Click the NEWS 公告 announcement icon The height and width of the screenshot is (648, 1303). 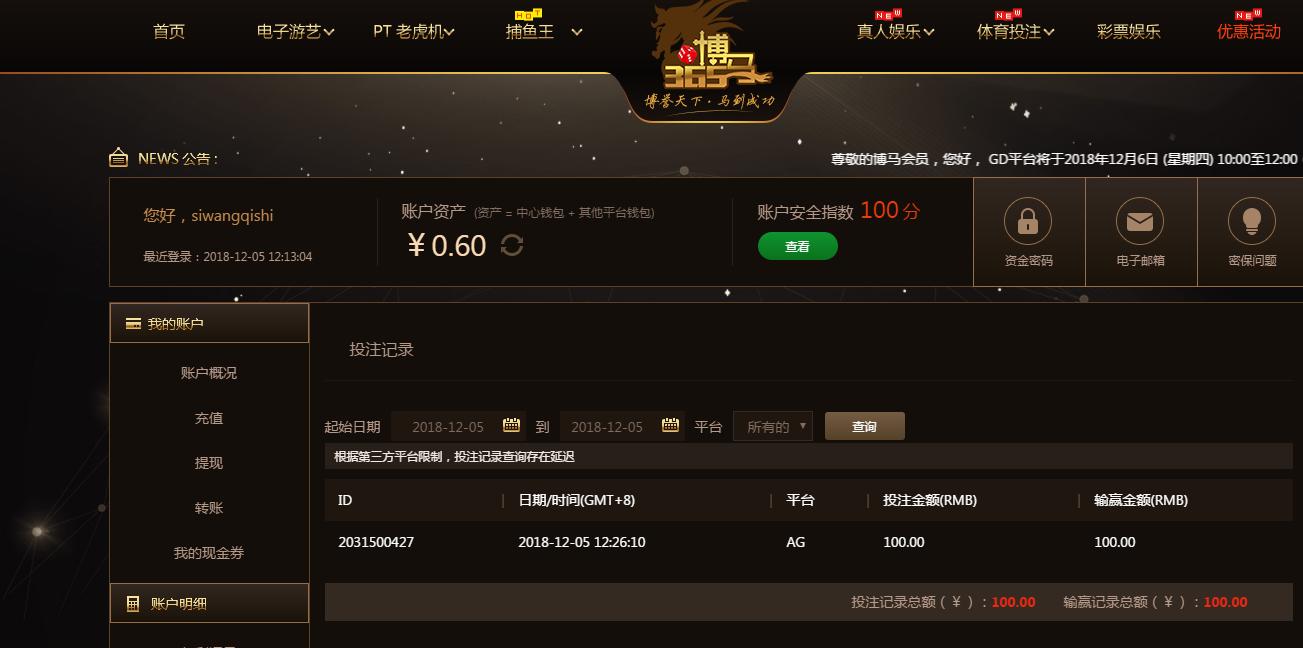[x=118, y=158]
